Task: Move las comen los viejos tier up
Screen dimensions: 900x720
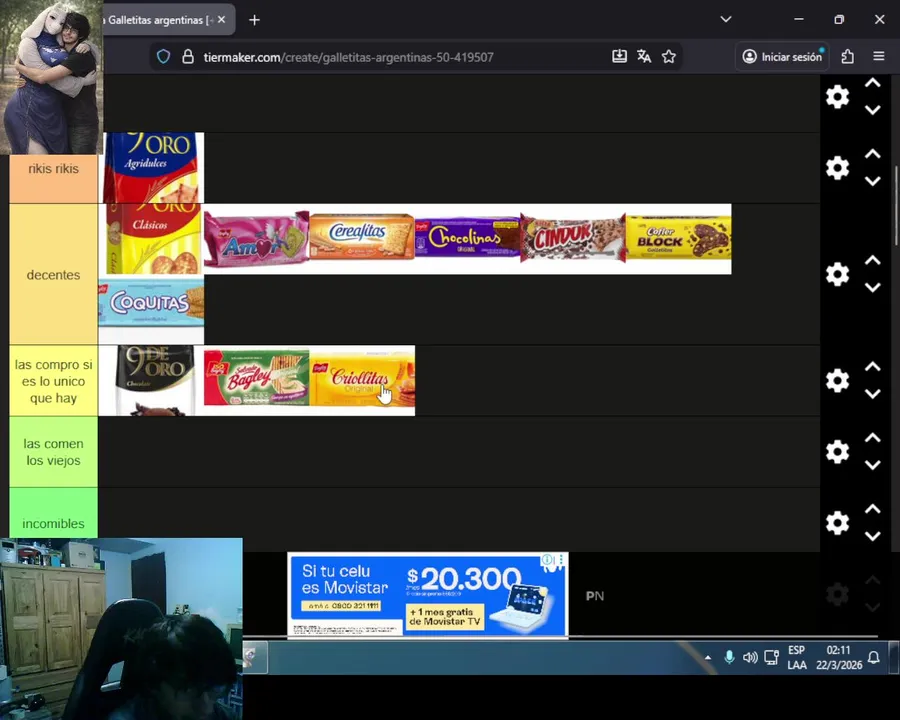Action: pos(872,438)
